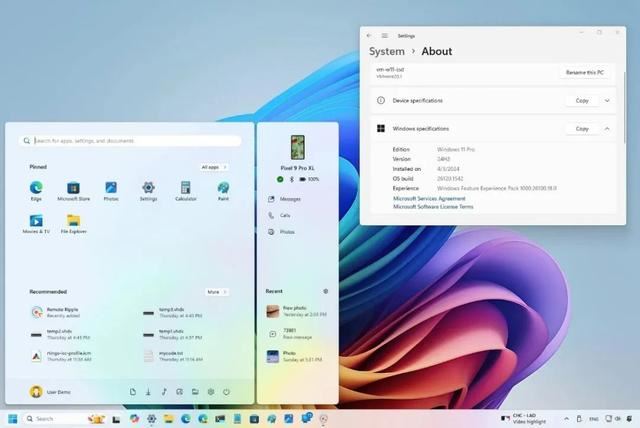This screenshot has height=428, width=640.
Task: Launch Calculator pinned app
Action: 186,191
